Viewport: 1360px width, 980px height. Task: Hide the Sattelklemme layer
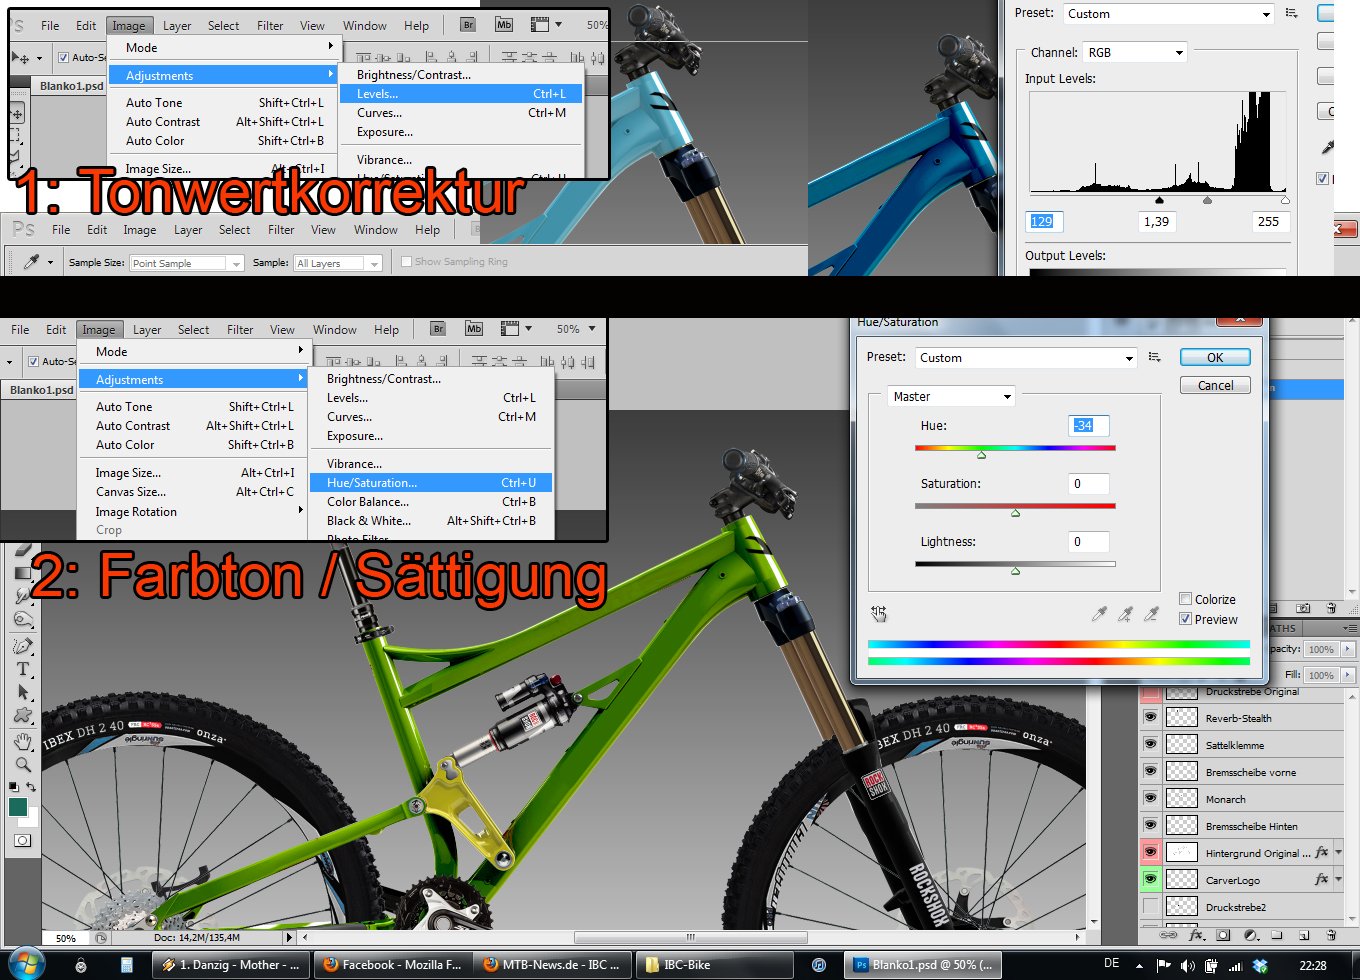pyautogui.click(x=1150, y=744)
